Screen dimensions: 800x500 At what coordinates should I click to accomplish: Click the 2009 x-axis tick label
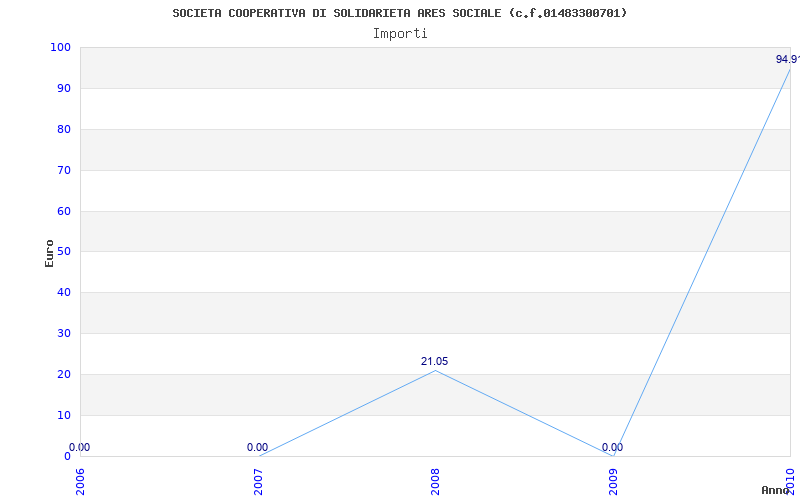[613, 480]
